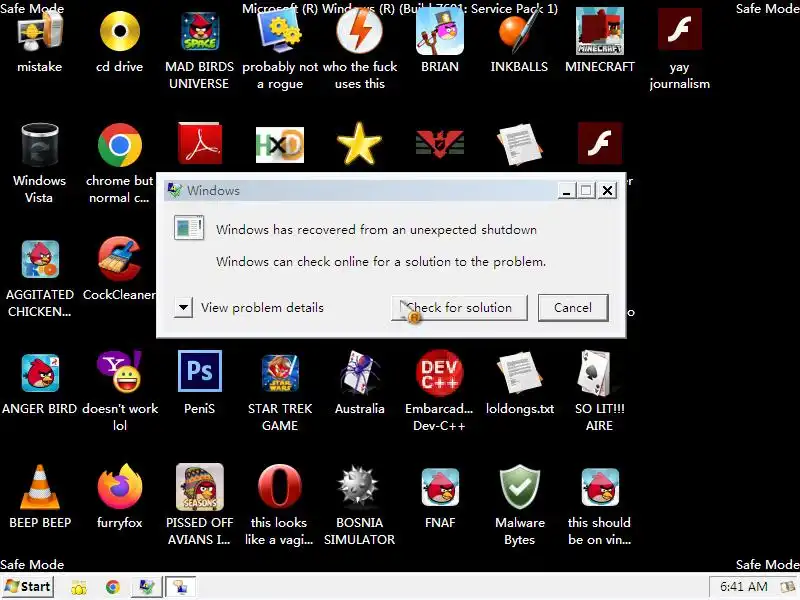Screen dimensions: 800x600
Task: Open 'probably not a rogue' gear icon
Action: (x=280, y=32)
